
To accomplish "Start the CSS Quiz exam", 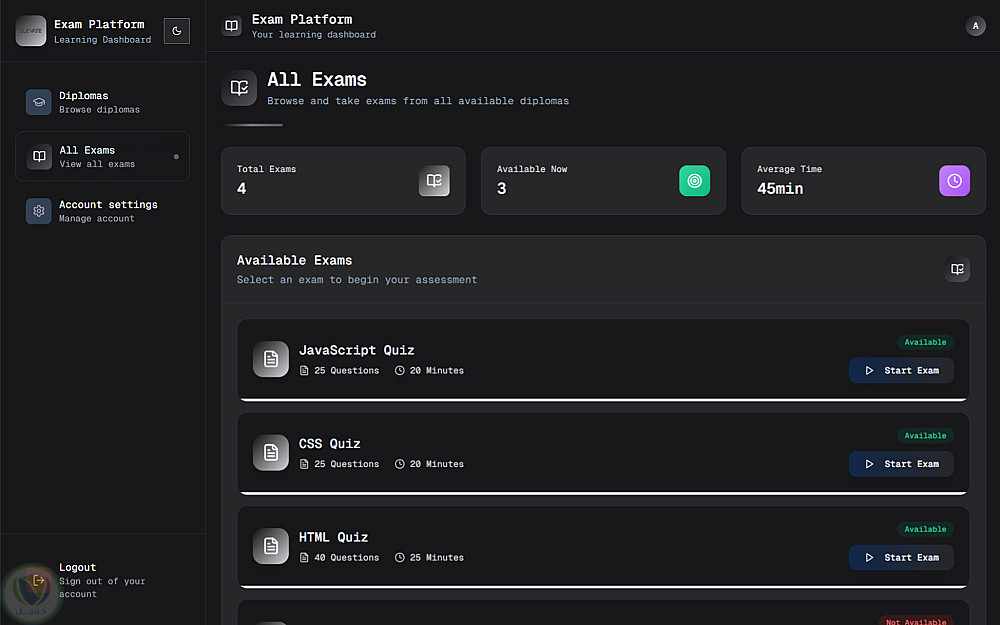I will coord(901,464).
